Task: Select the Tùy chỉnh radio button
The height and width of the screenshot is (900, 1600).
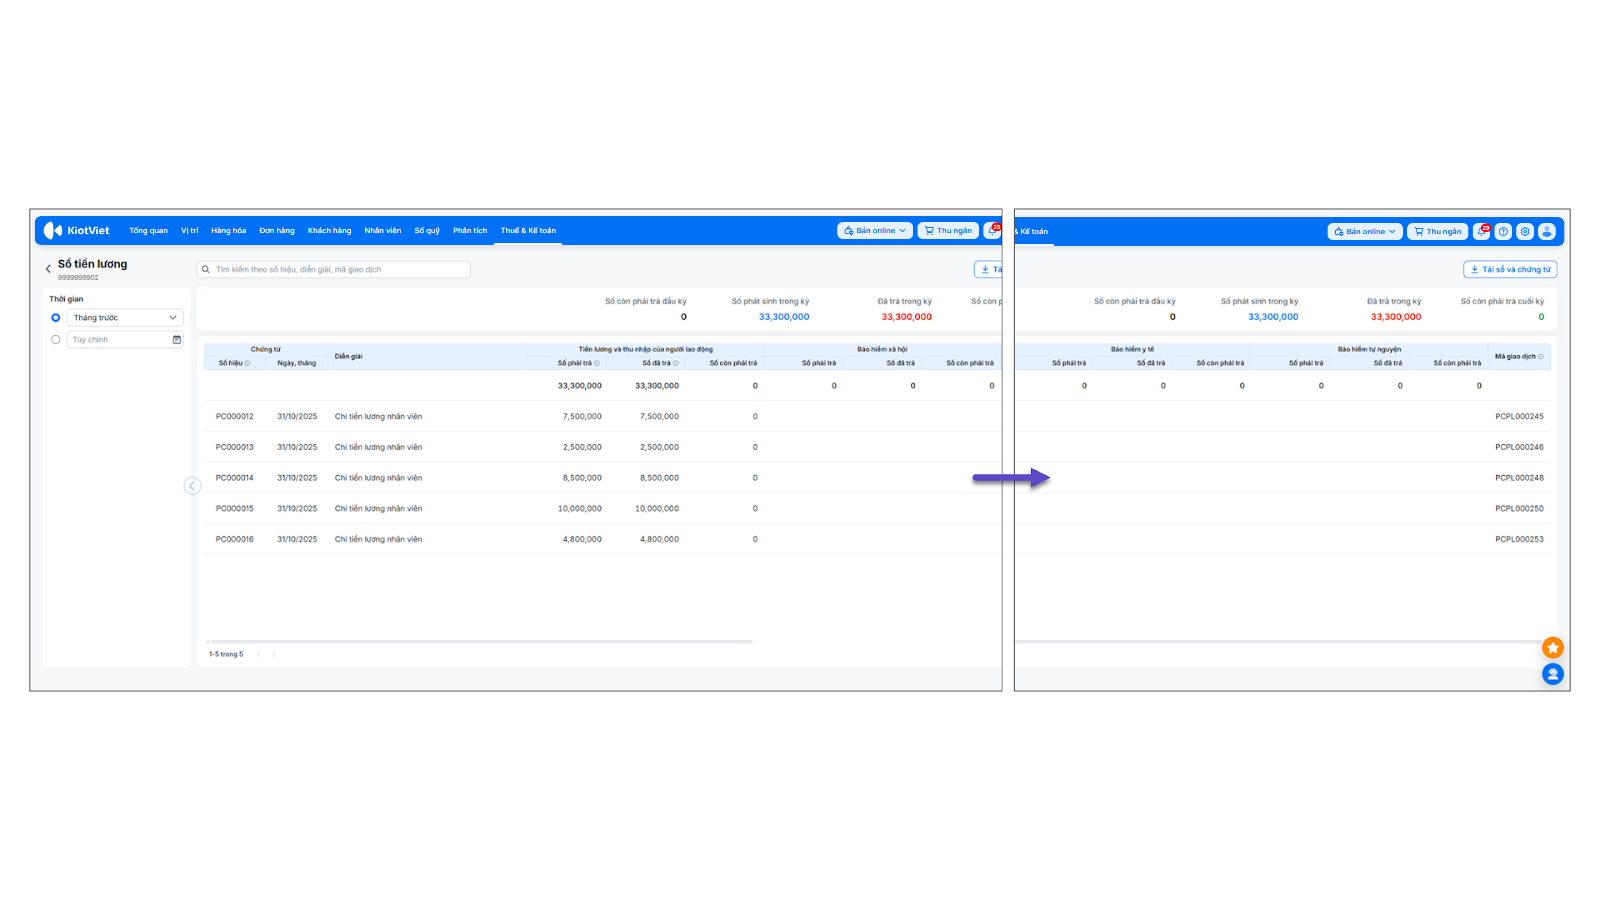Action: pos(56,340)
